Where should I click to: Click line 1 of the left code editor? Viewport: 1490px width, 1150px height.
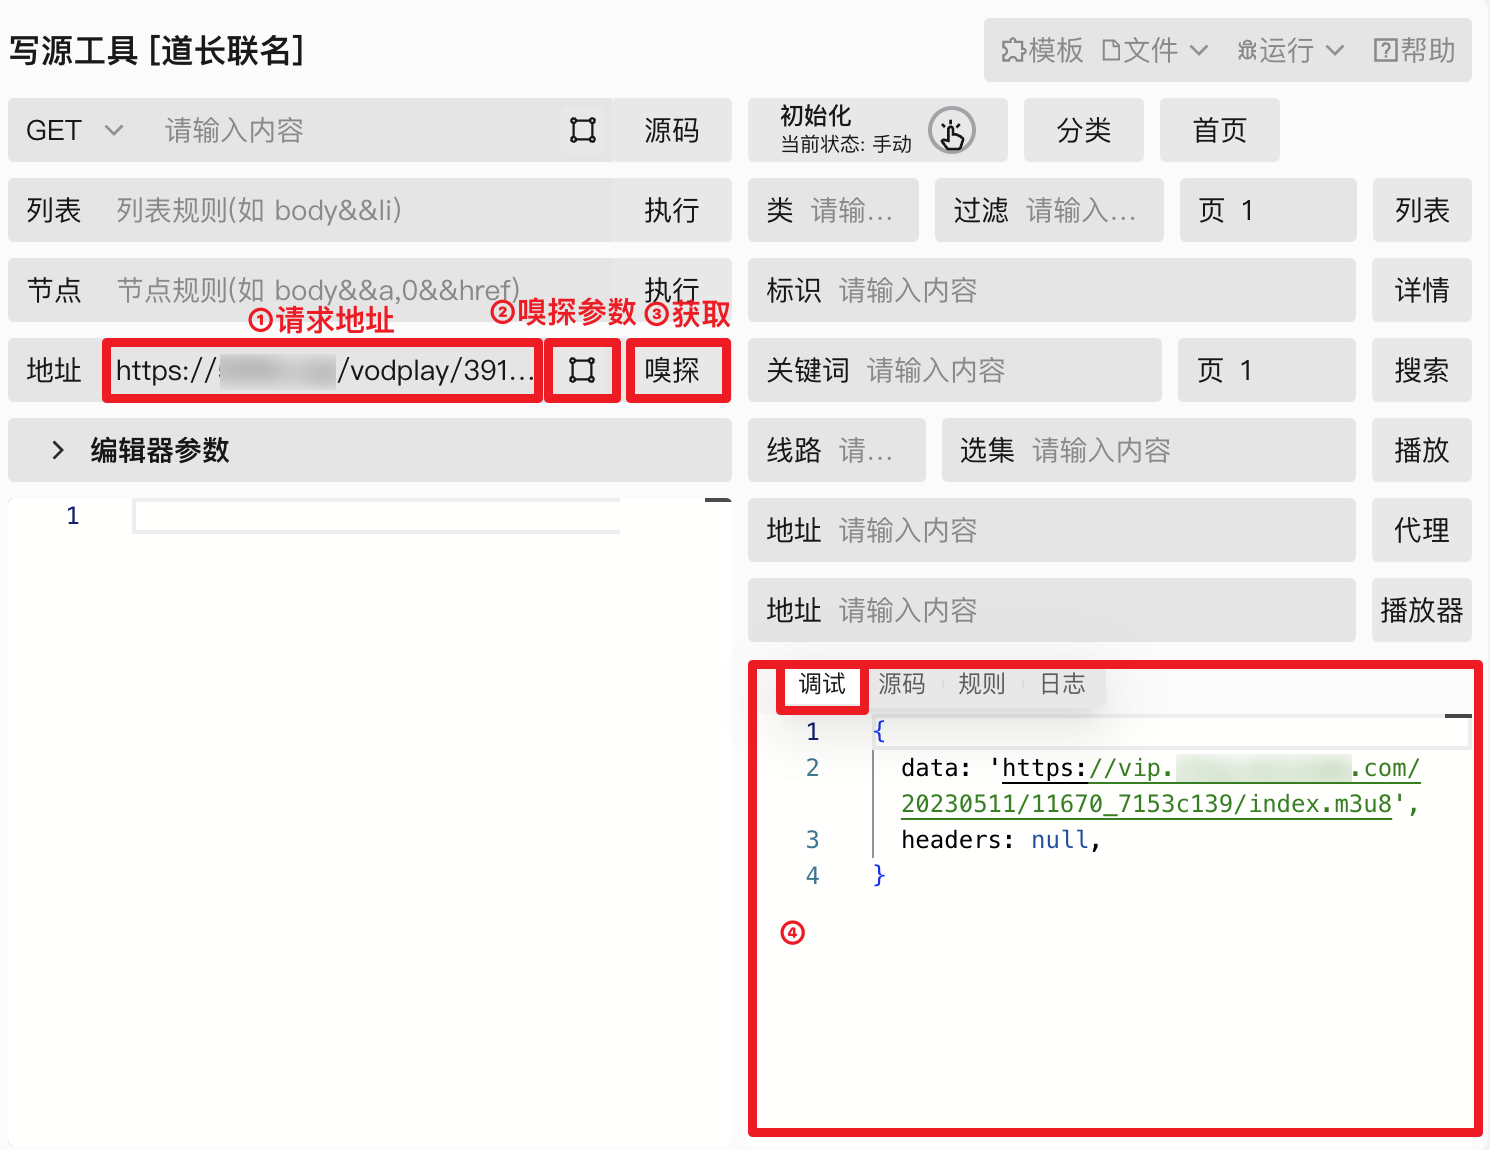(376, 516)
